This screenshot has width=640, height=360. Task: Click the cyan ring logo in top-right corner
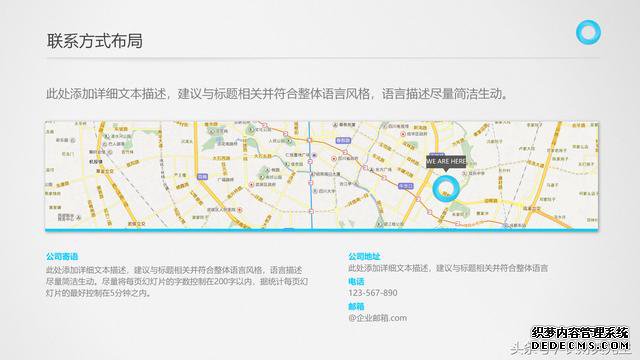[588, 32]
